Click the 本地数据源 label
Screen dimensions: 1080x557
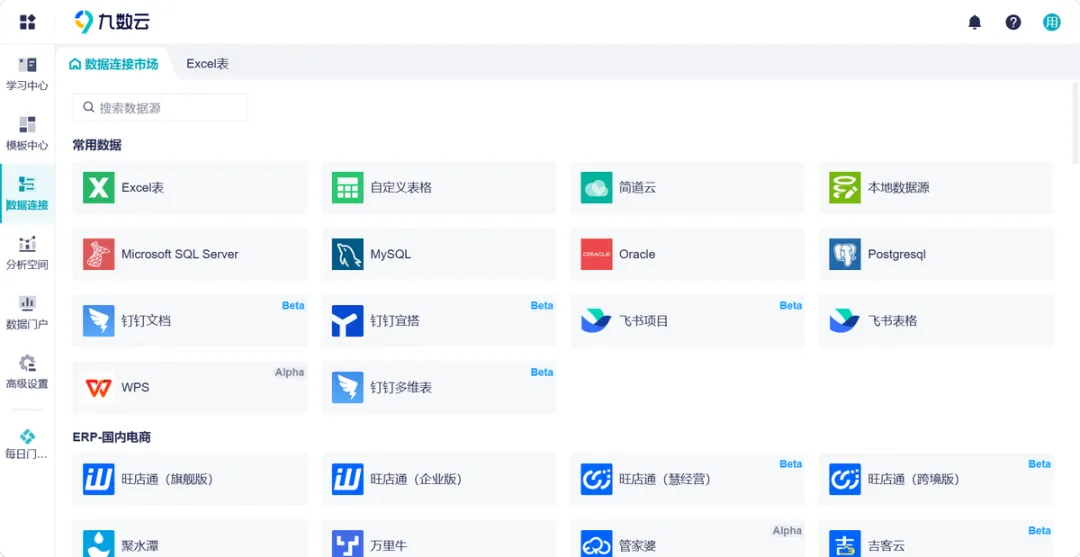tap(898, 187)
